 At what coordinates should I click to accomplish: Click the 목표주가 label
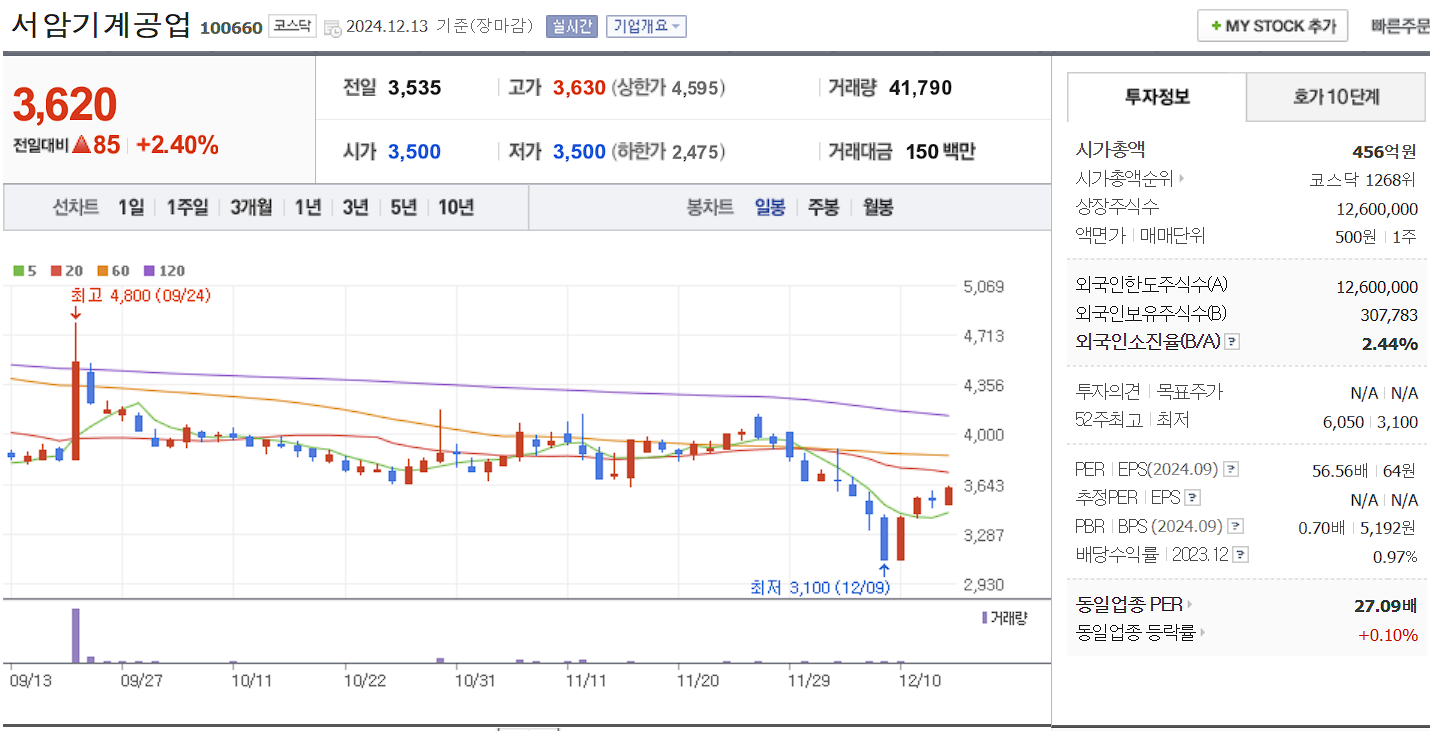(x=1190, y=392)
